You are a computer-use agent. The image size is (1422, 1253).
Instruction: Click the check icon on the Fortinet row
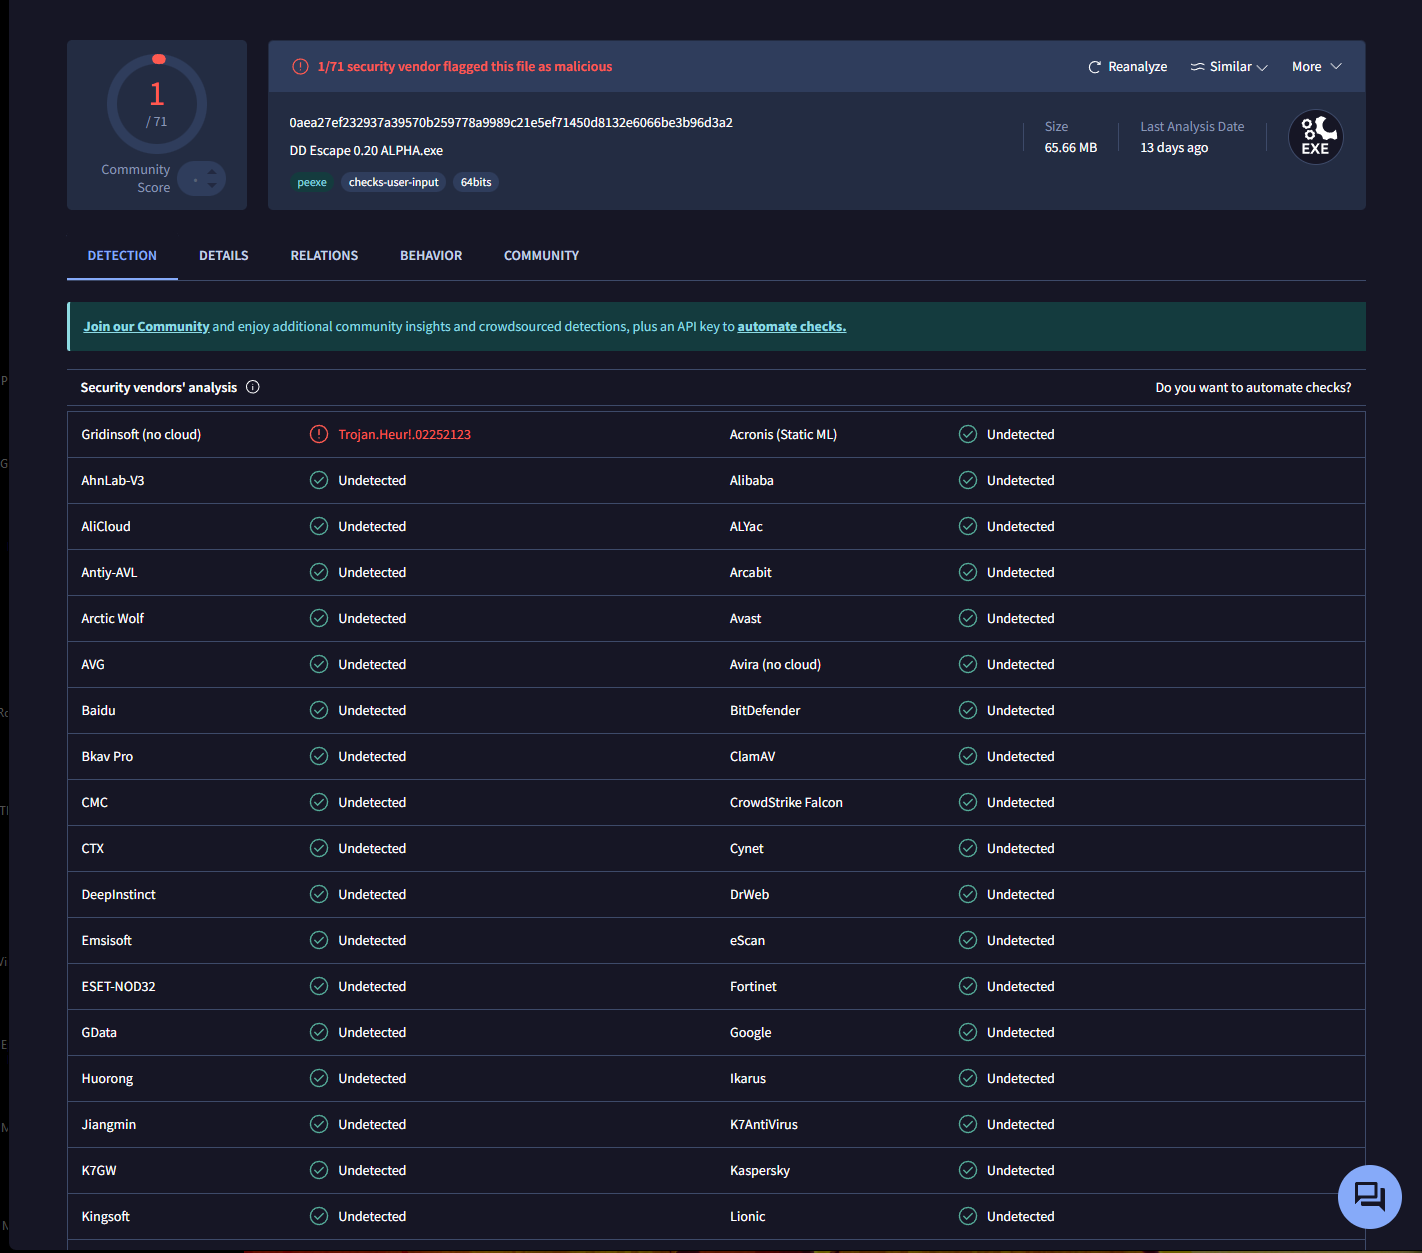click(968, 986)
